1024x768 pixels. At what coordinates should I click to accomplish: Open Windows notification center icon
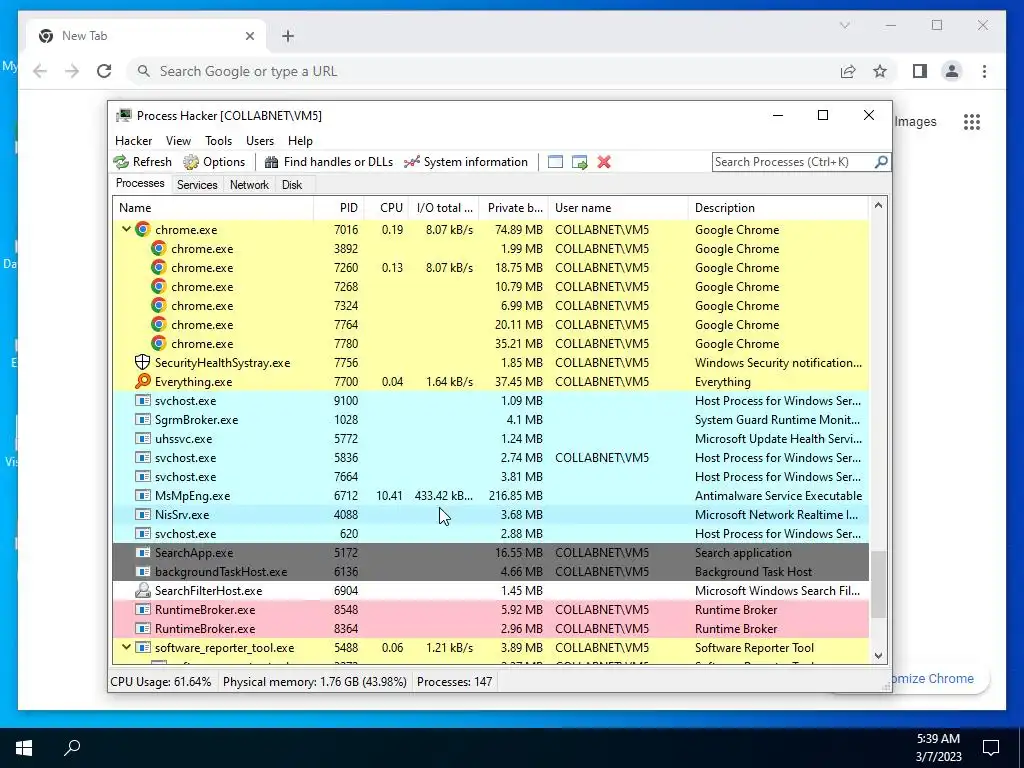coord(991,747)
